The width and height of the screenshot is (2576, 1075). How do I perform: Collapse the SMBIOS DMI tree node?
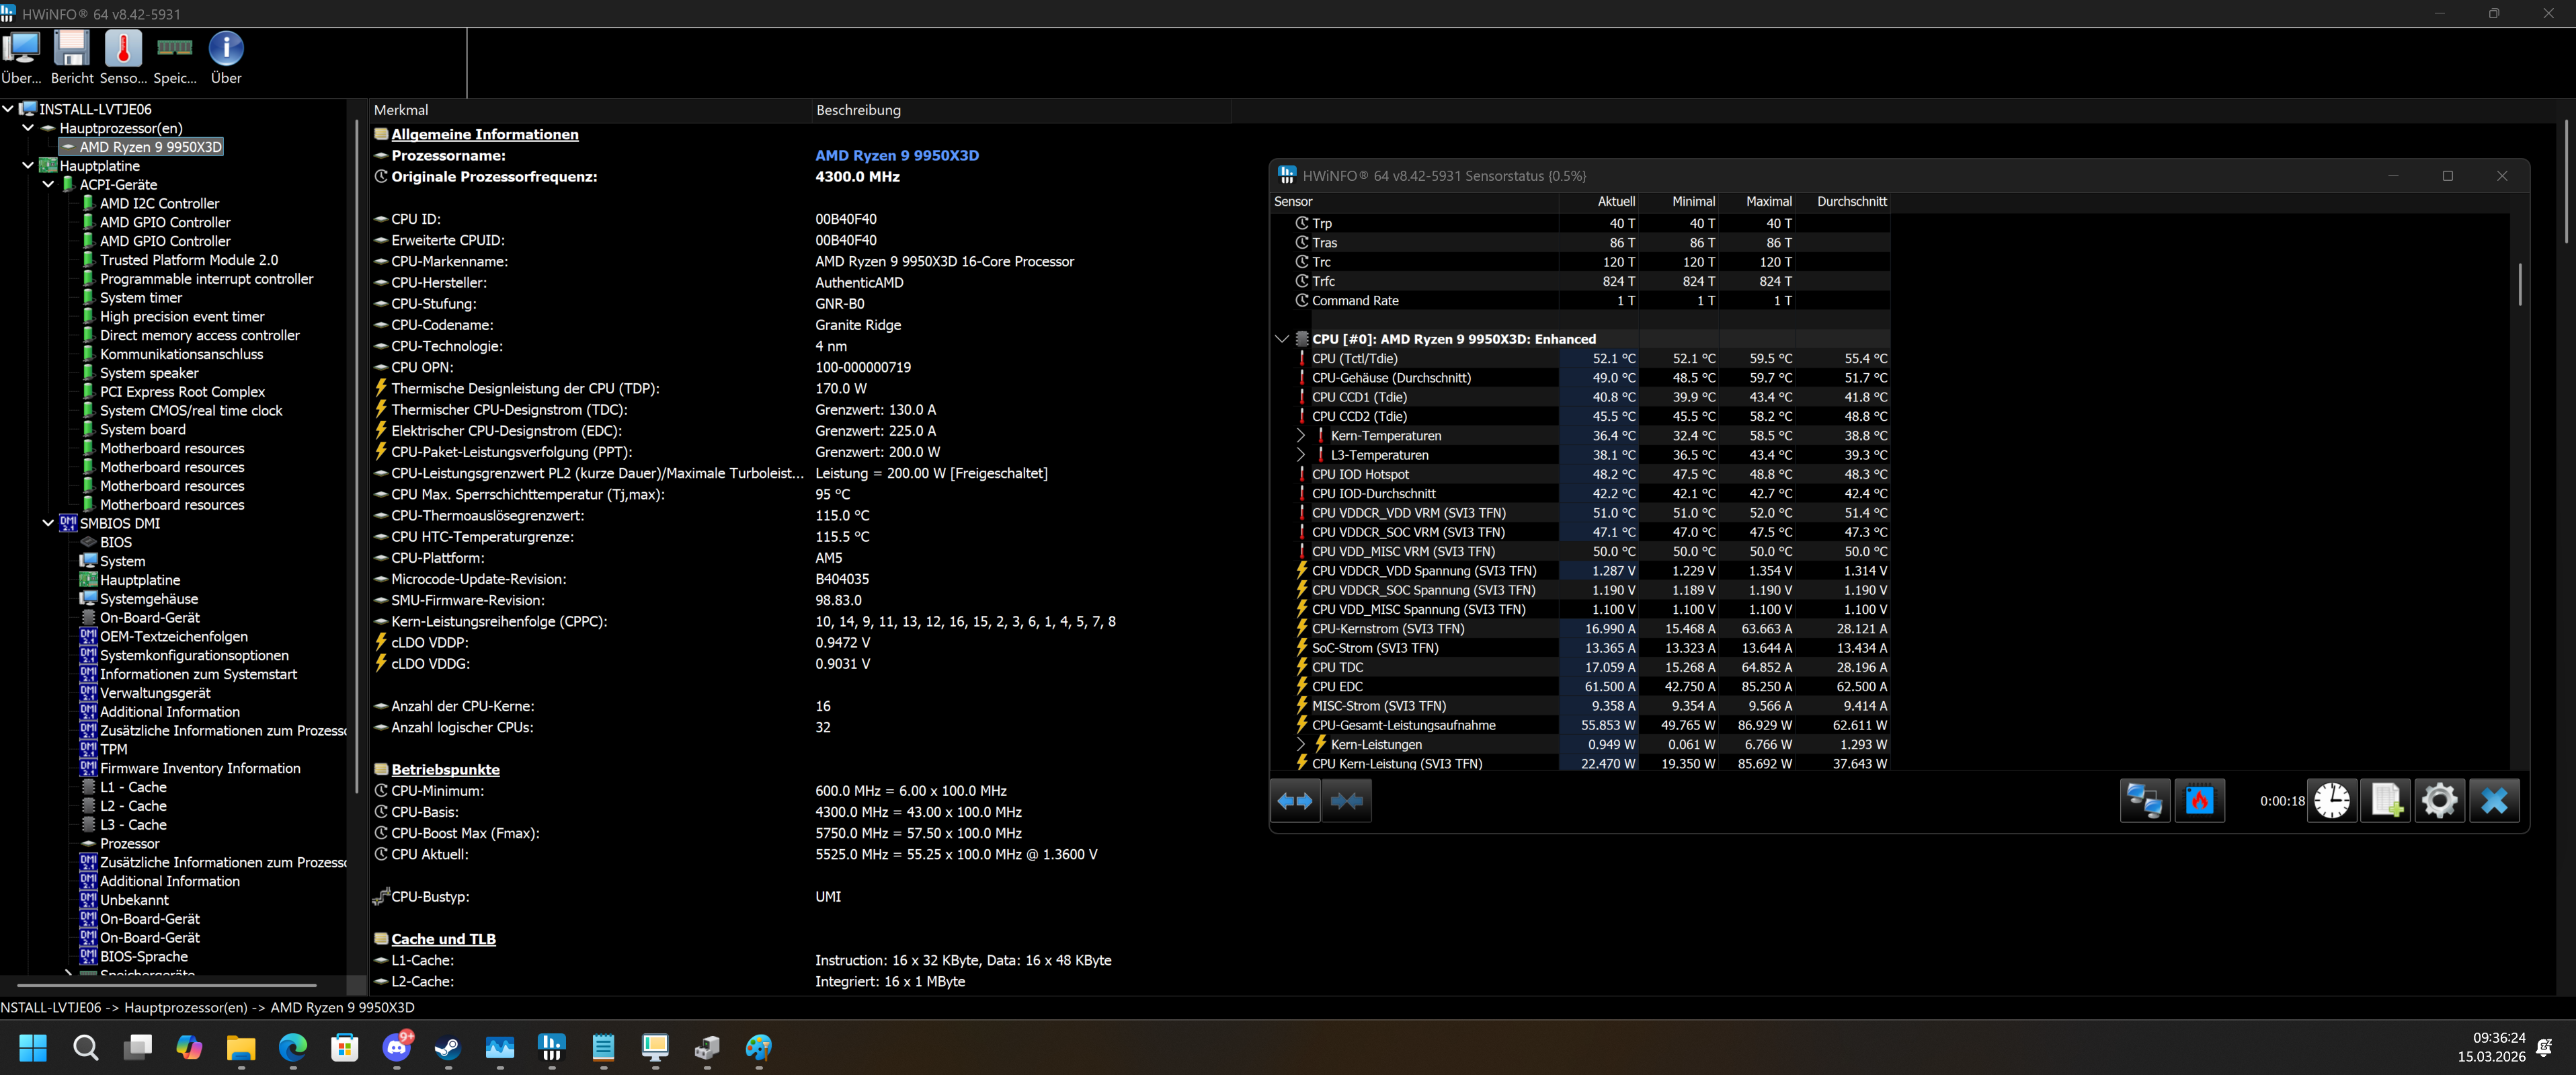click(48, 523)
